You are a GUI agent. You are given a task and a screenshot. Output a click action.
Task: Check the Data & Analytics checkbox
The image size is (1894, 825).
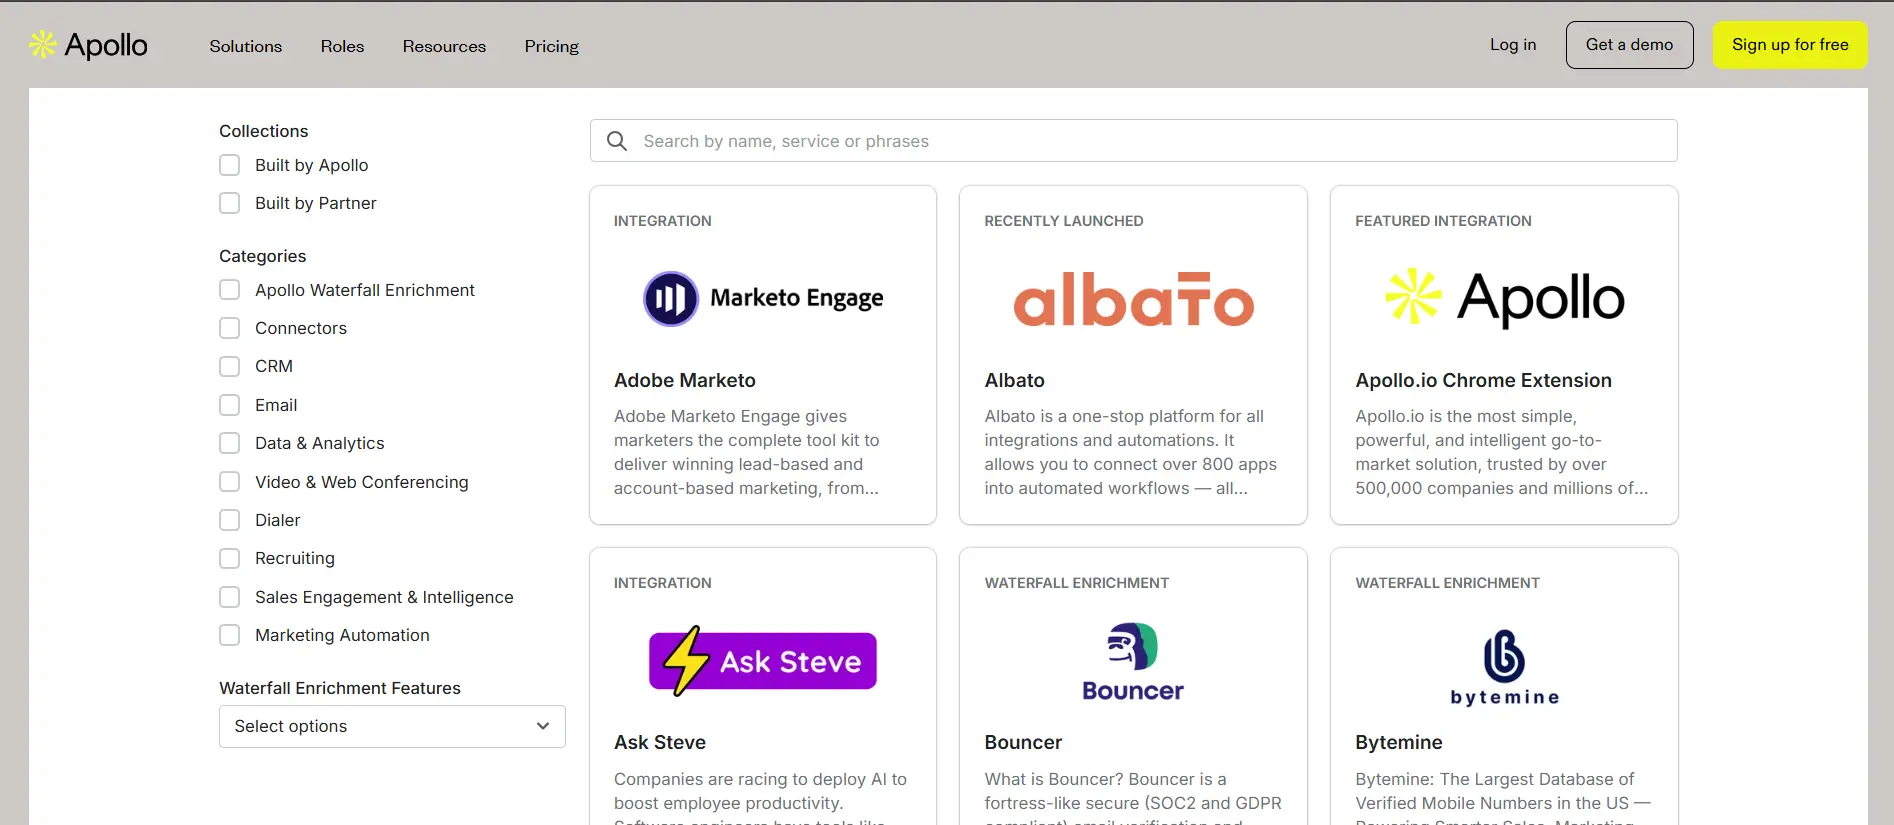tap(230, 443)
